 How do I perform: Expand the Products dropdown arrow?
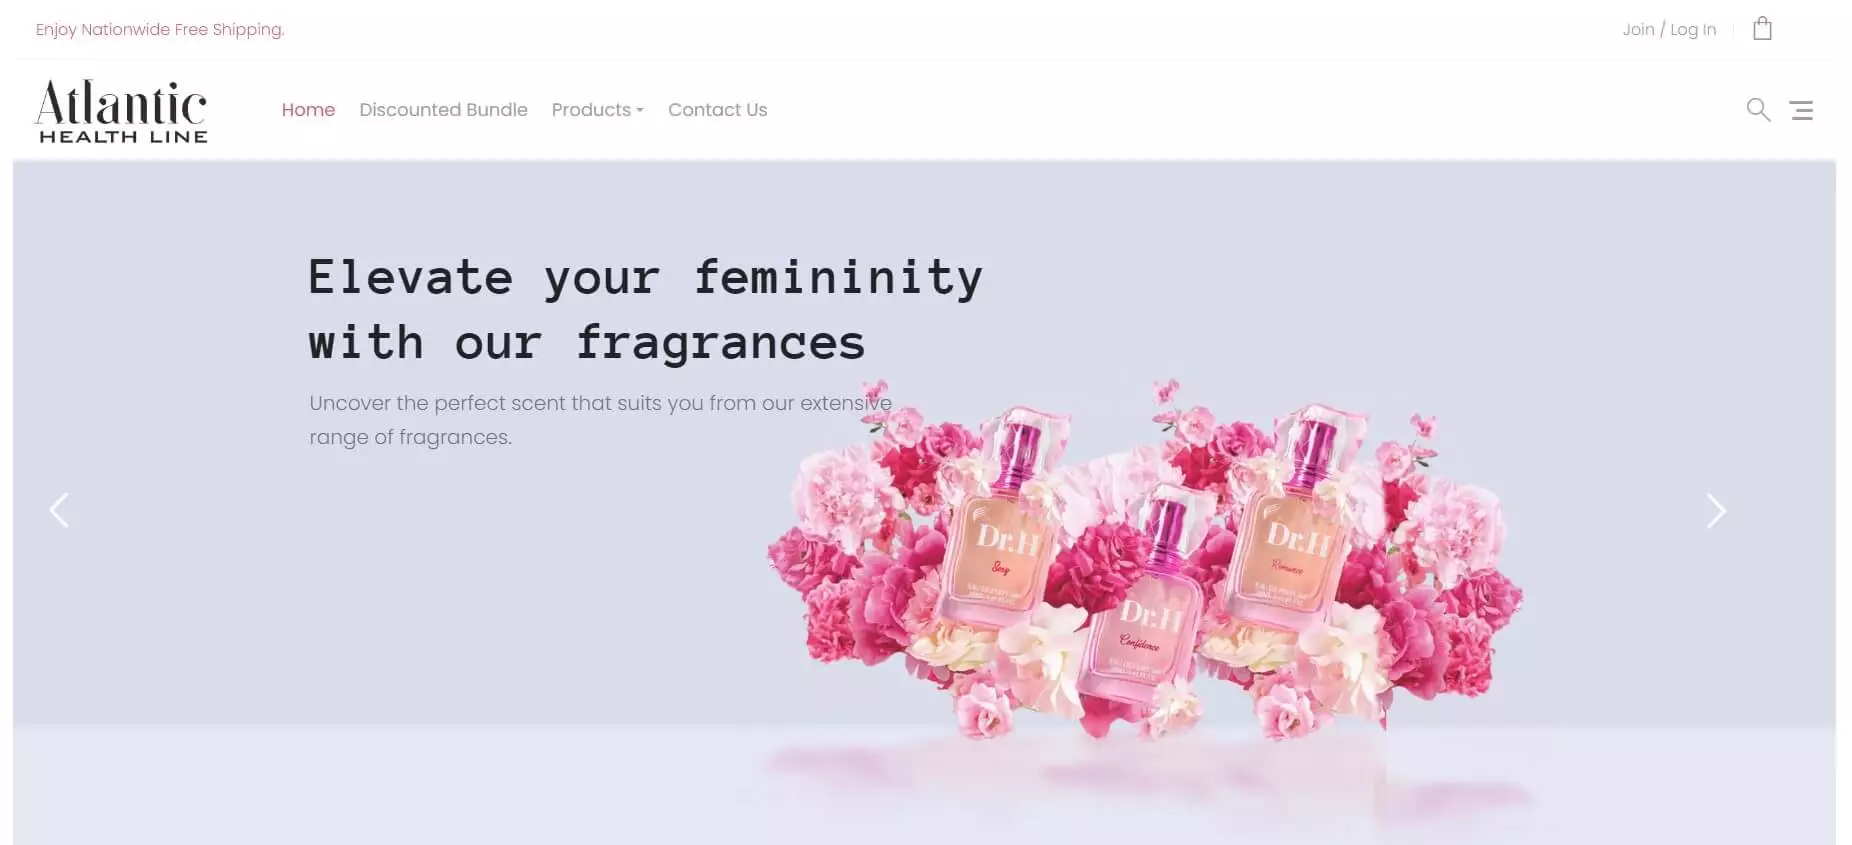pos(640,110)
